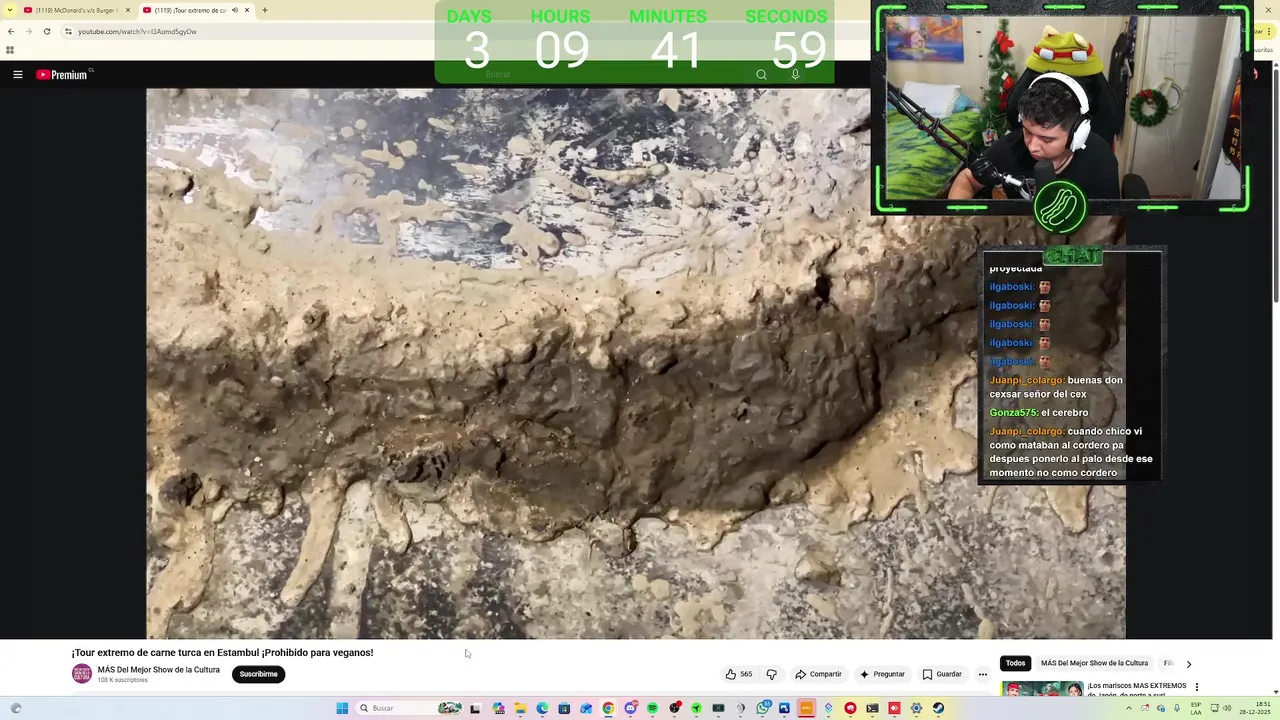Open the apps grid in bookmarks bar
This screenshot has width=1280, height=720.
coord(10,50)
